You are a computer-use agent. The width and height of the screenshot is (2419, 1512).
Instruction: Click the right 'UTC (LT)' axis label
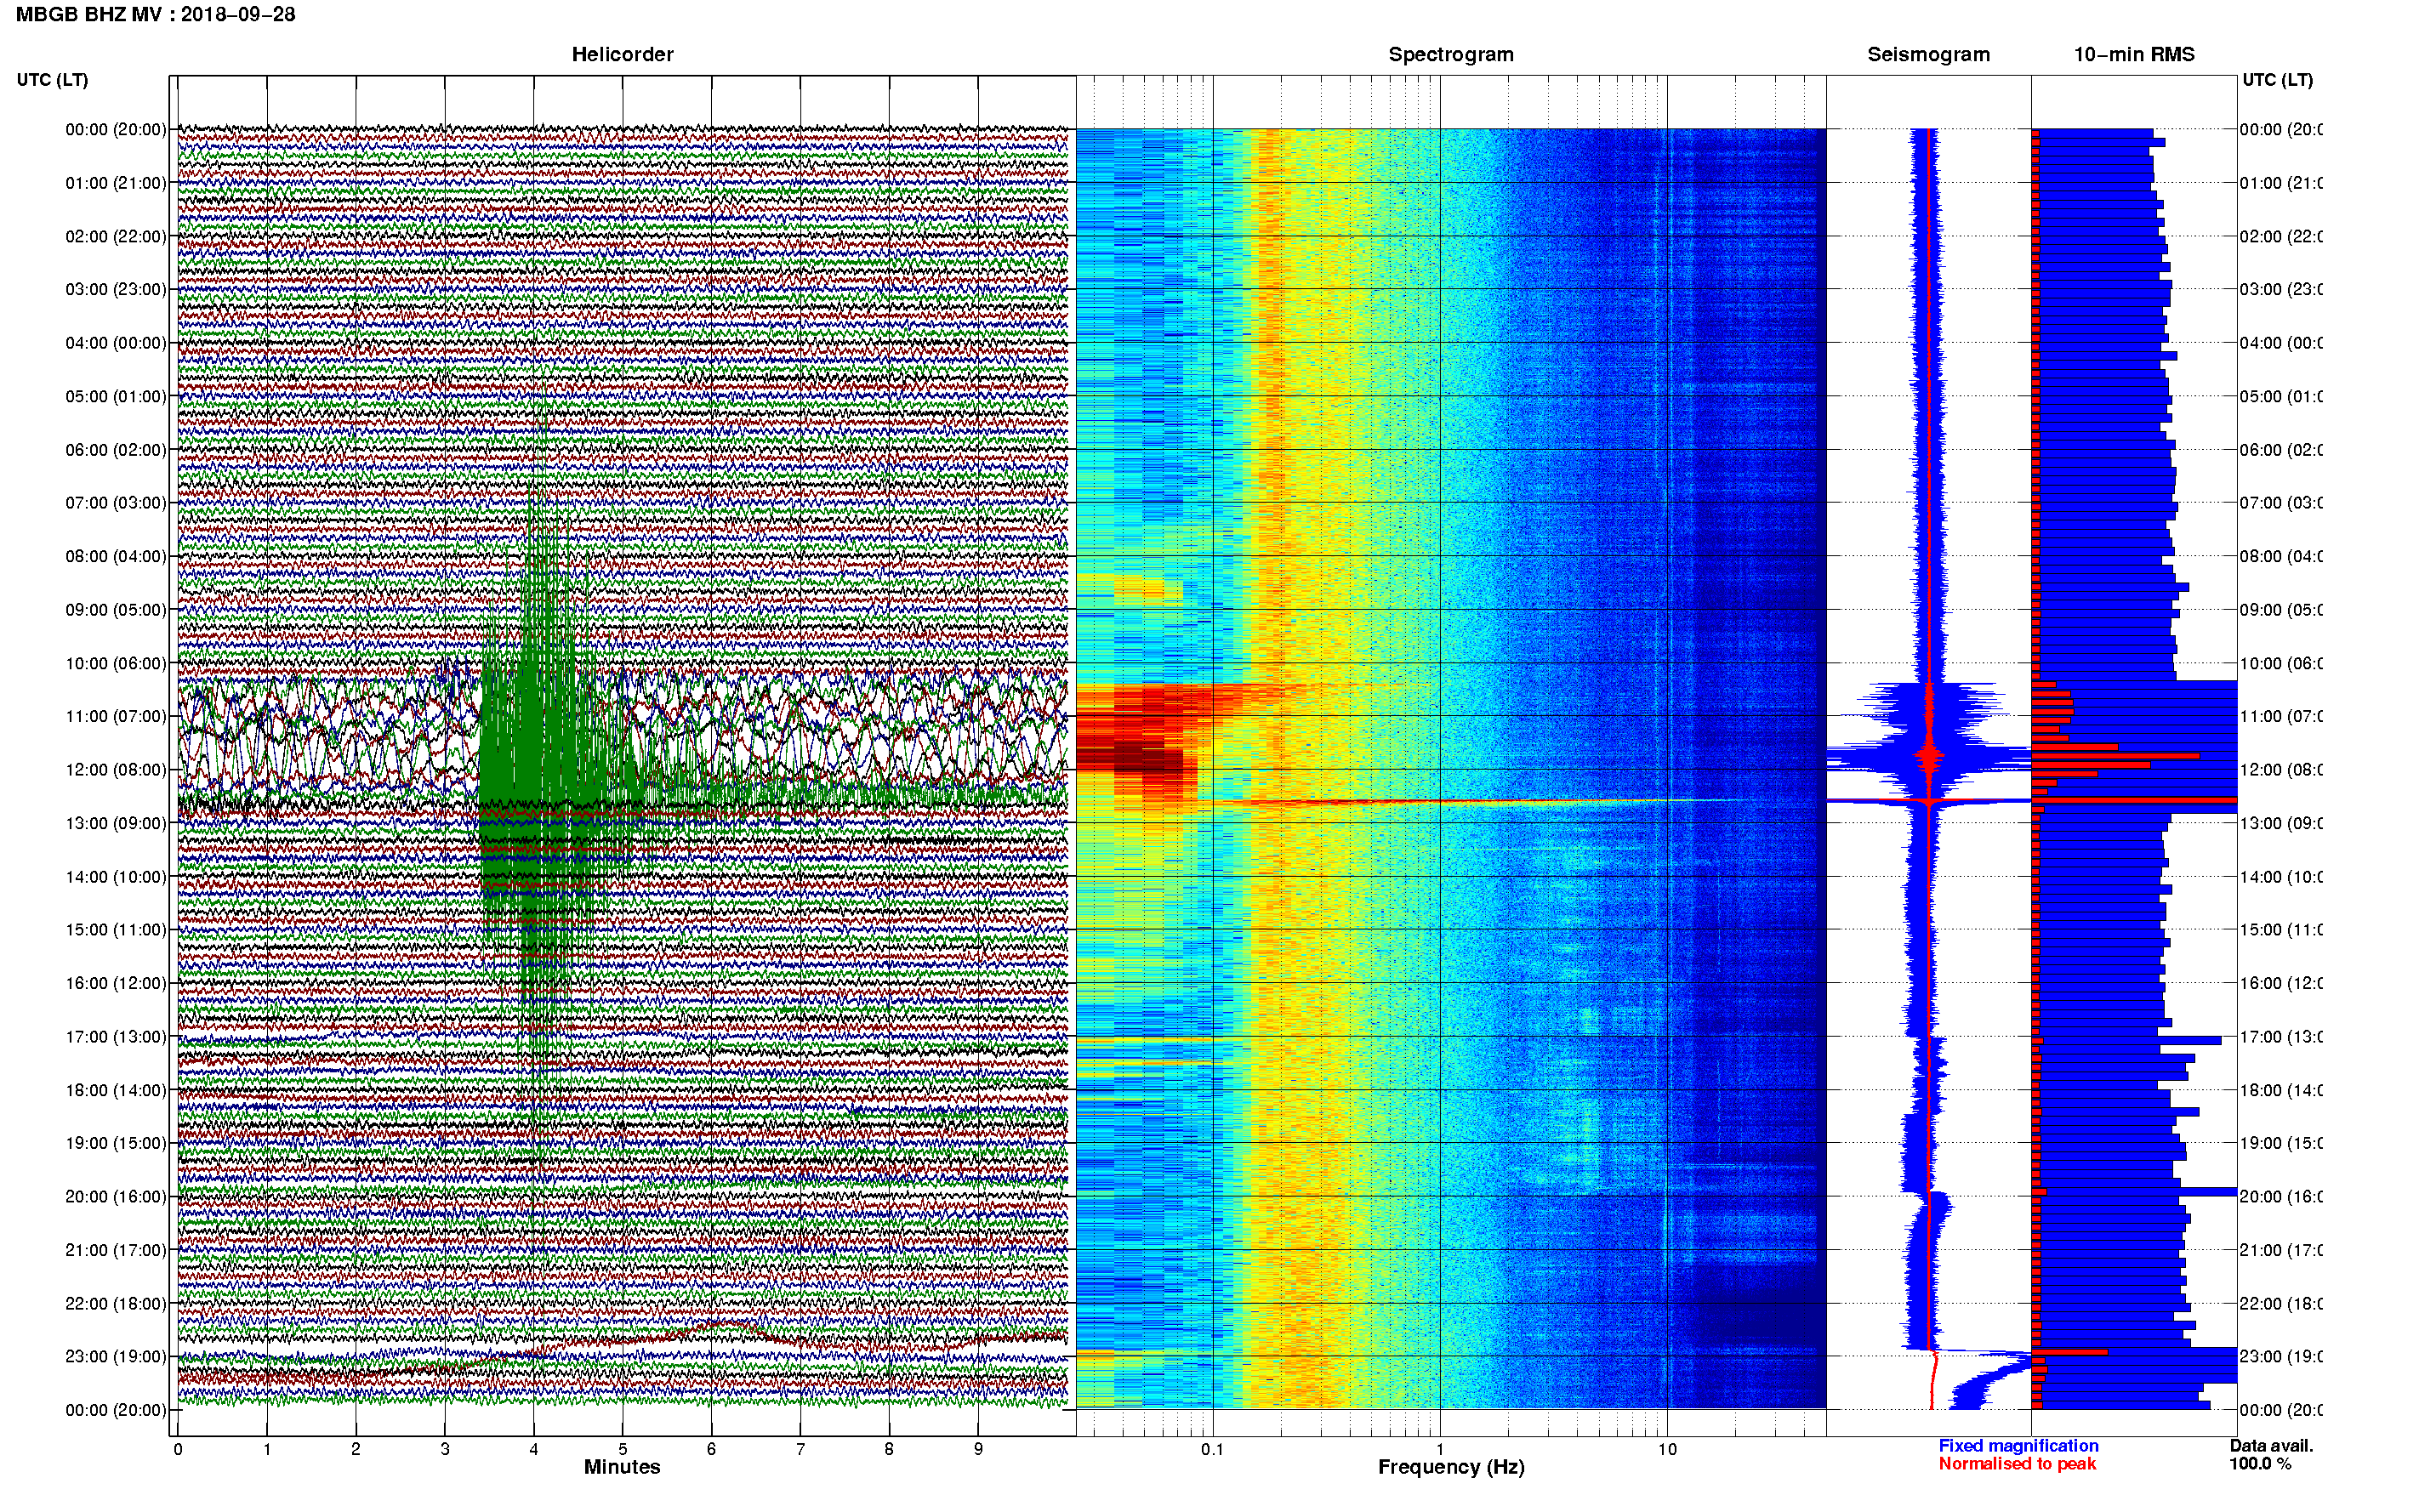(2277, 80)
